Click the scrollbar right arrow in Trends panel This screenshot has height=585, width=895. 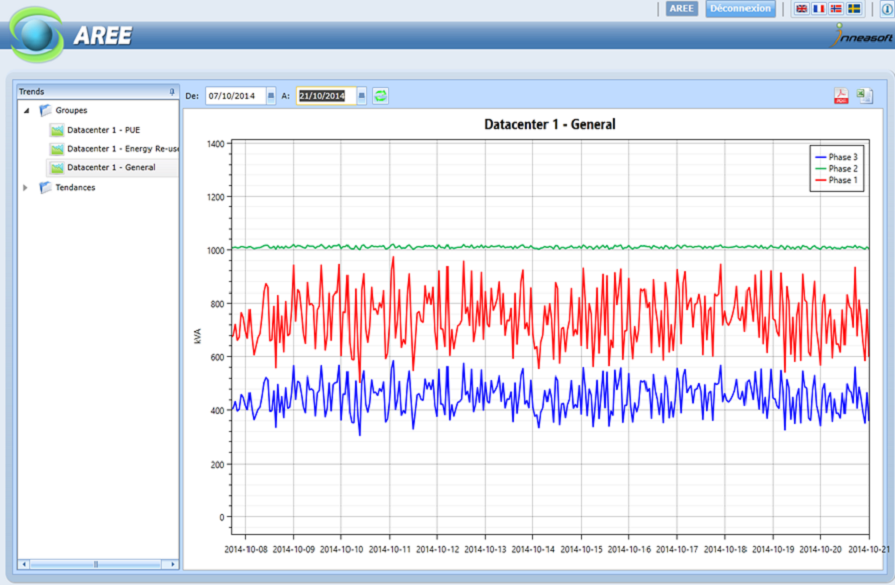coord(172,564)
